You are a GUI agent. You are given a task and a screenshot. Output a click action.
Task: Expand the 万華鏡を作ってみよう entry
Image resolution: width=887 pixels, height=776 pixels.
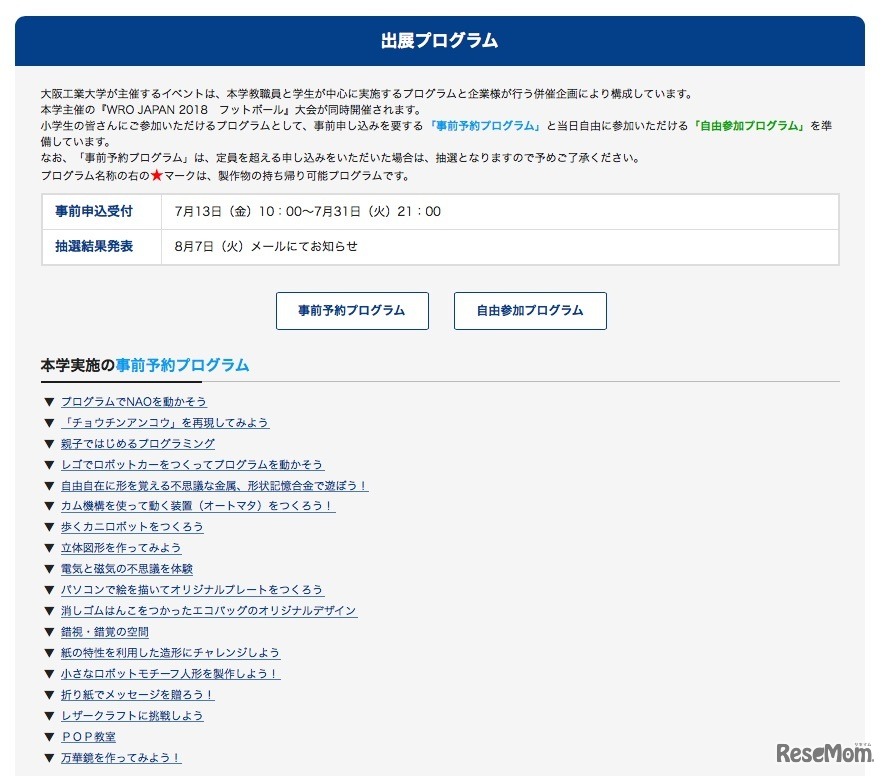pyautogui.click(x=118, y=758)
